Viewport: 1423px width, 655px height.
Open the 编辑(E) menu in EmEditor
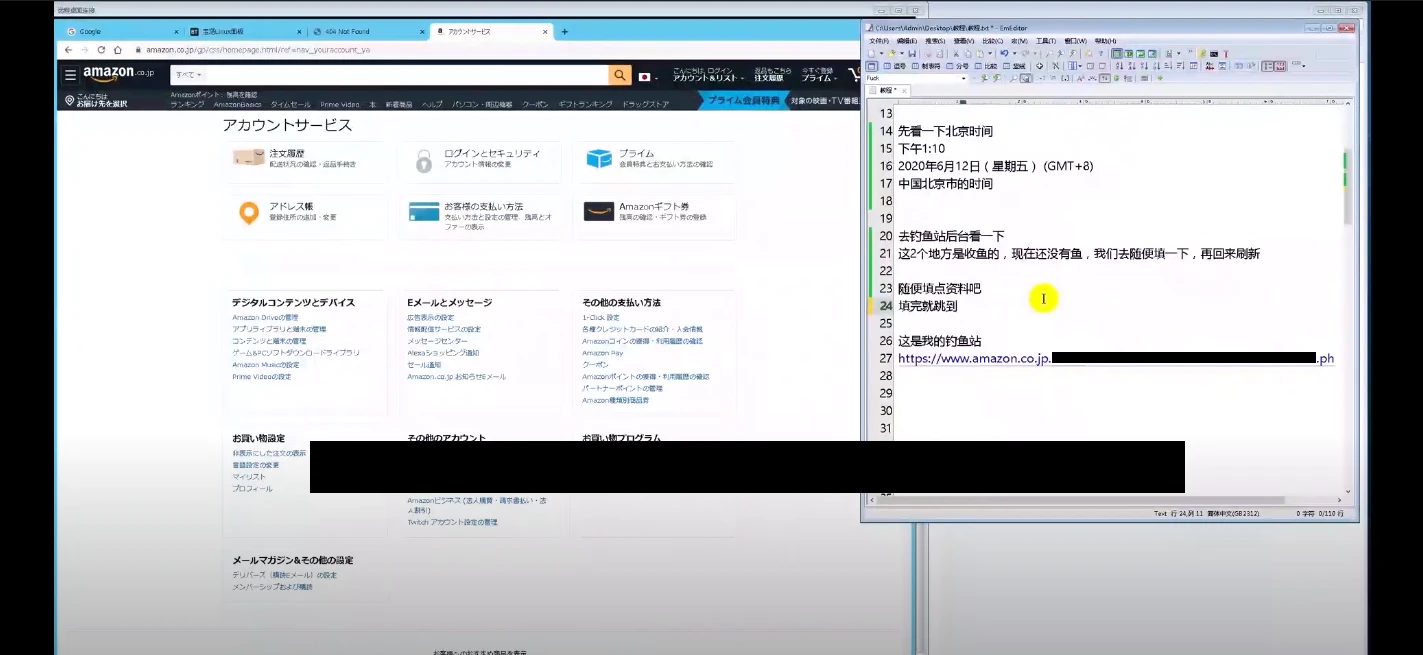907,41
